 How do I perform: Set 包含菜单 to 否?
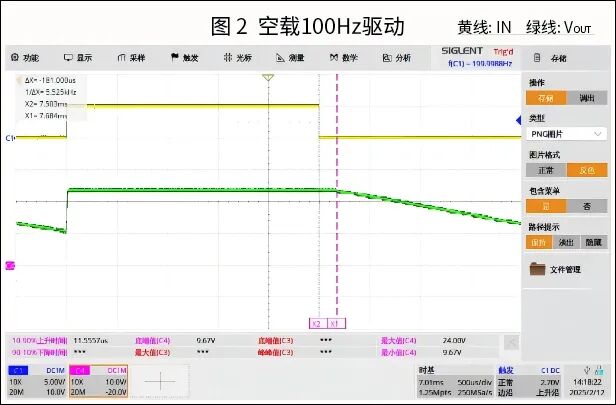(x=587, y=206)
